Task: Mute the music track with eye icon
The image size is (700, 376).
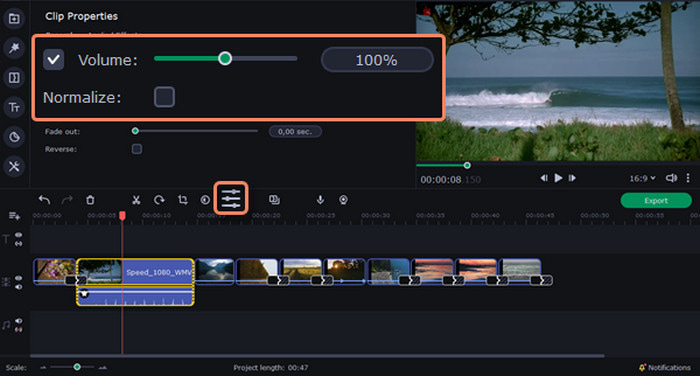Action: point(18,321)
